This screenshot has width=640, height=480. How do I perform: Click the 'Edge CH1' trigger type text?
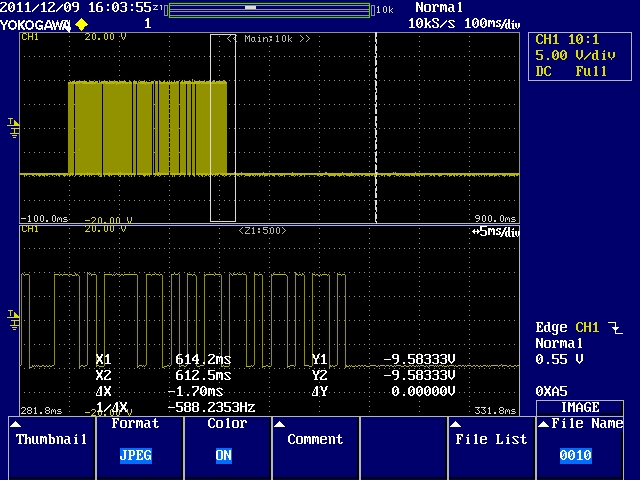(x=567, y=327)
